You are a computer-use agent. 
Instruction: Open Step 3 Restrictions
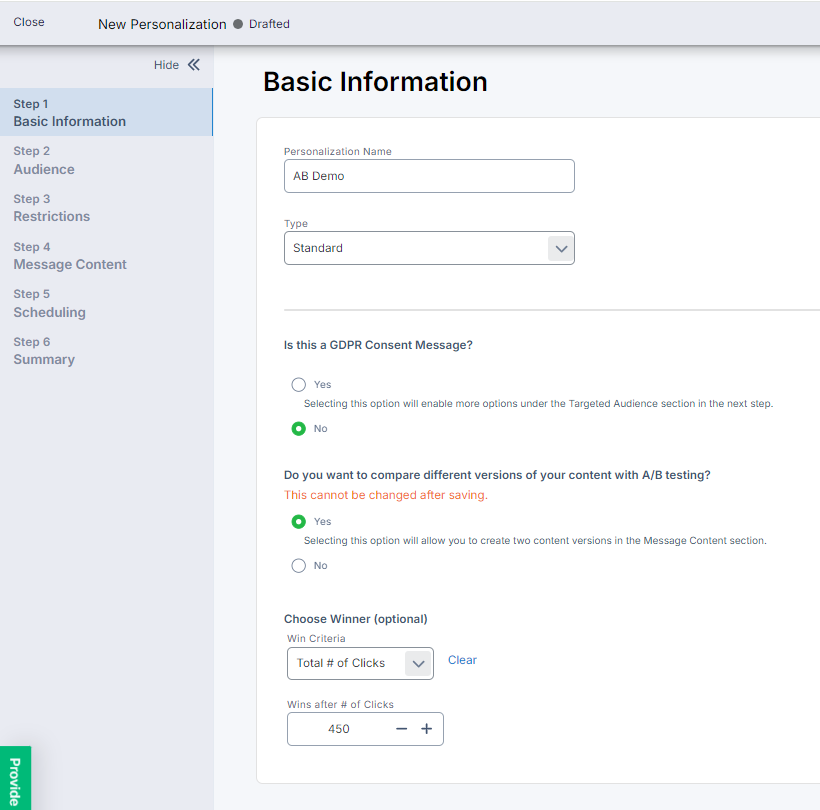click(51, 208)
